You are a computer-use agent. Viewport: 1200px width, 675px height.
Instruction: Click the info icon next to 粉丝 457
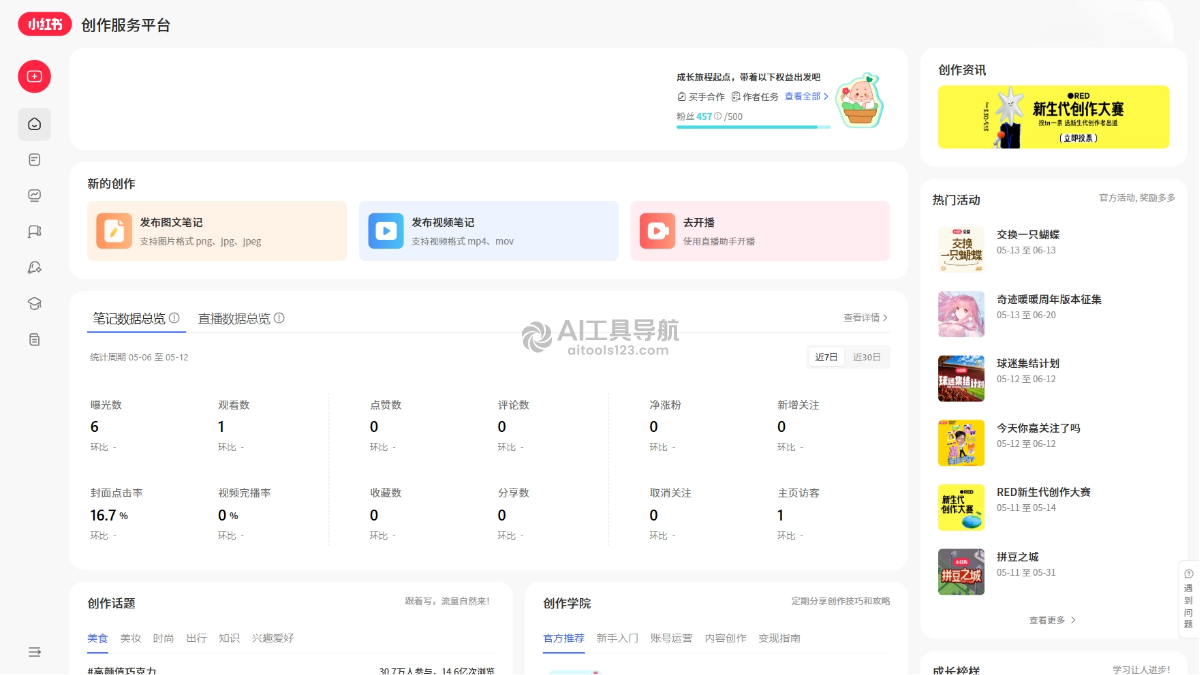[718, 116]
